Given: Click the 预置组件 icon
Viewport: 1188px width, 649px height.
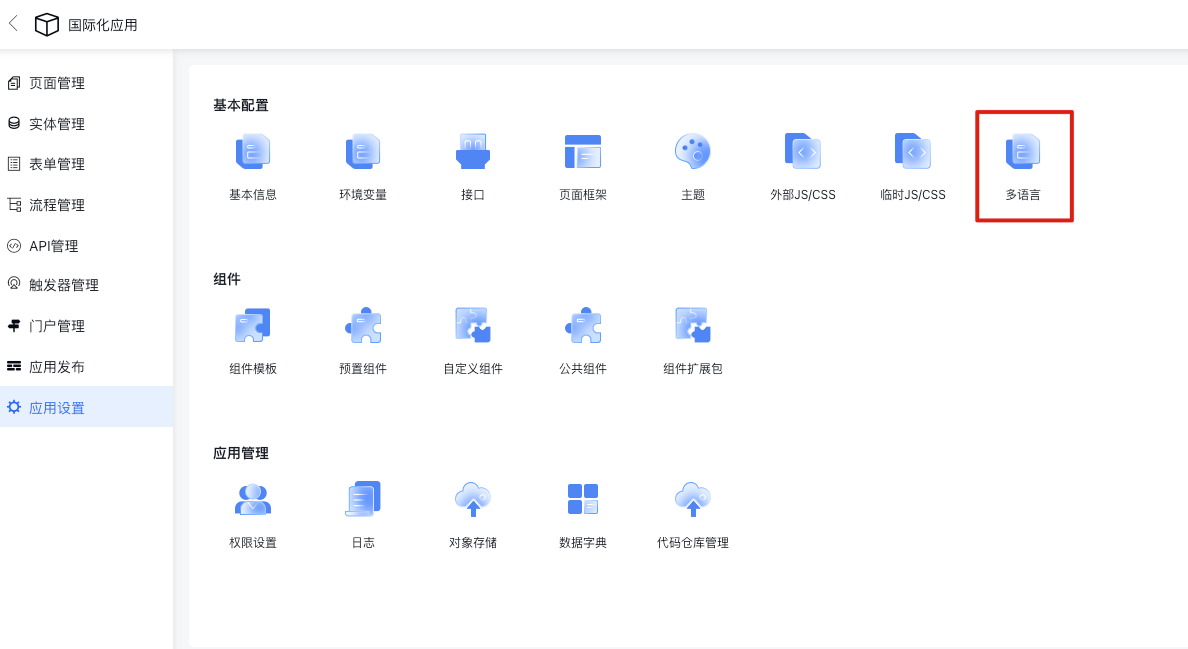Looking at the screenshot, I should (x=363, y=326).
